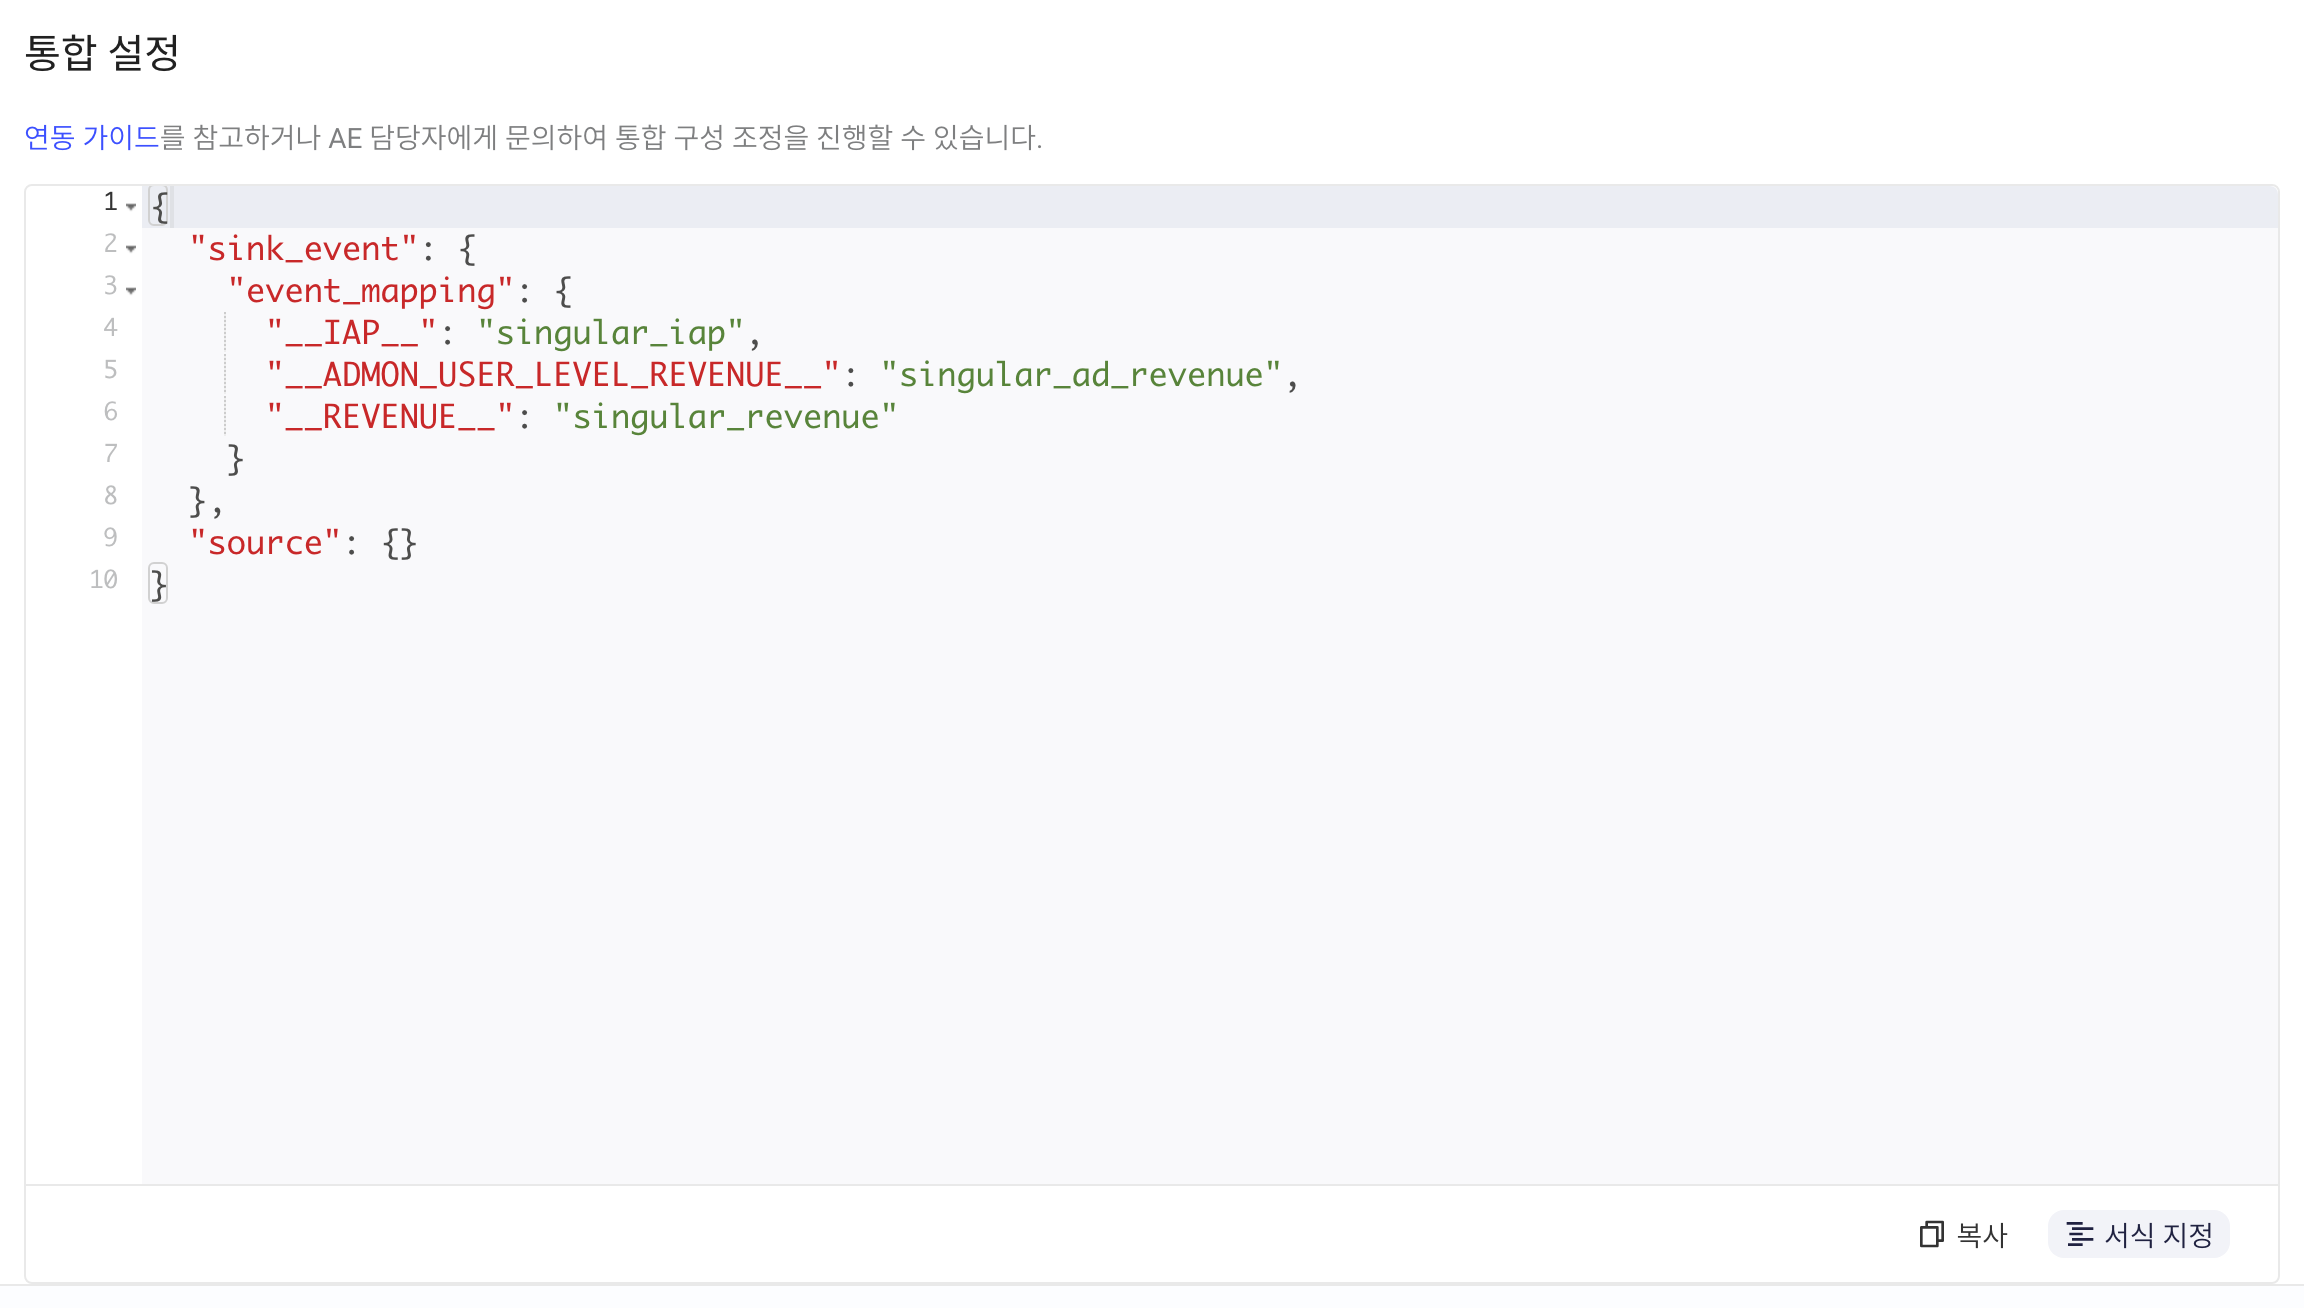Collapse the event_mapping fold arrow on line 3

click(x=131, y=290)
